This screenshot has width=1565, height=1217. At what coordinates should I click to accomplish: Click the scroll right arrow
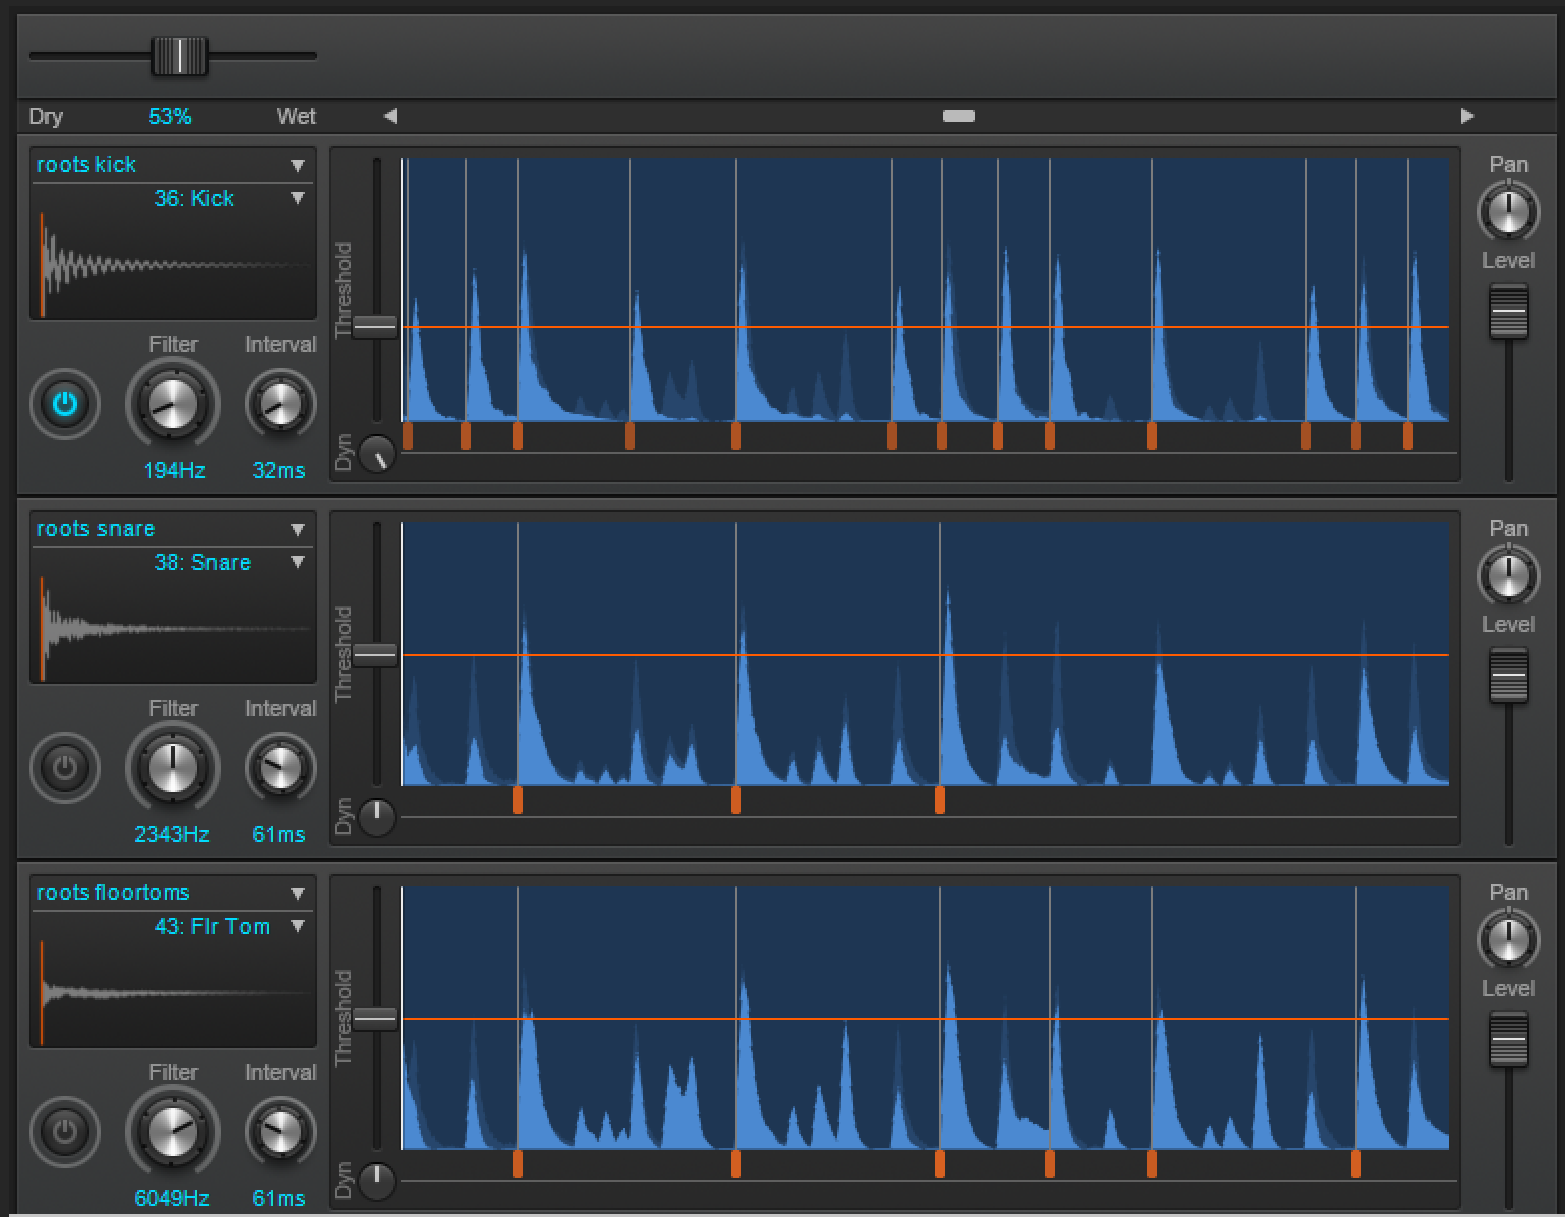coord(1466,116)
